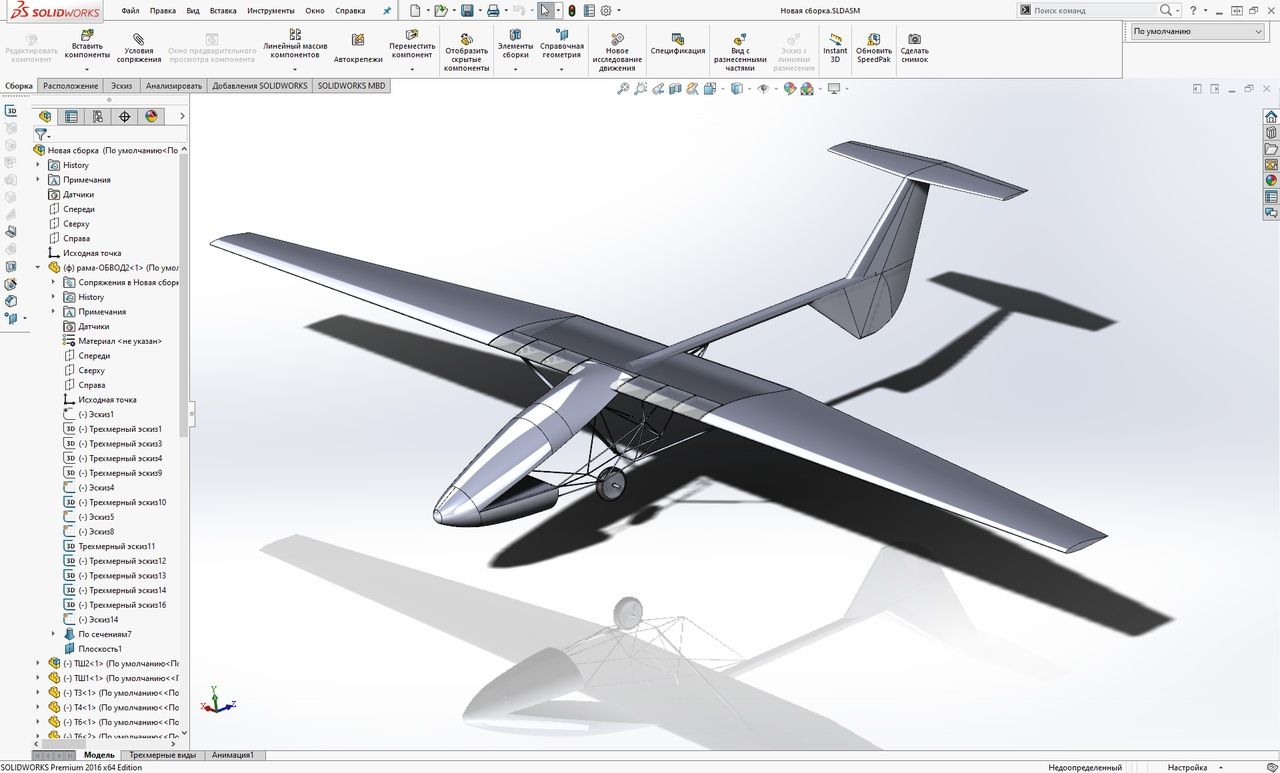Collapse the рама-ОБВОД2<1> tree node
The height and width of the screenshot is (773, 1280).
pyautogui.click(x=39, y=268)
